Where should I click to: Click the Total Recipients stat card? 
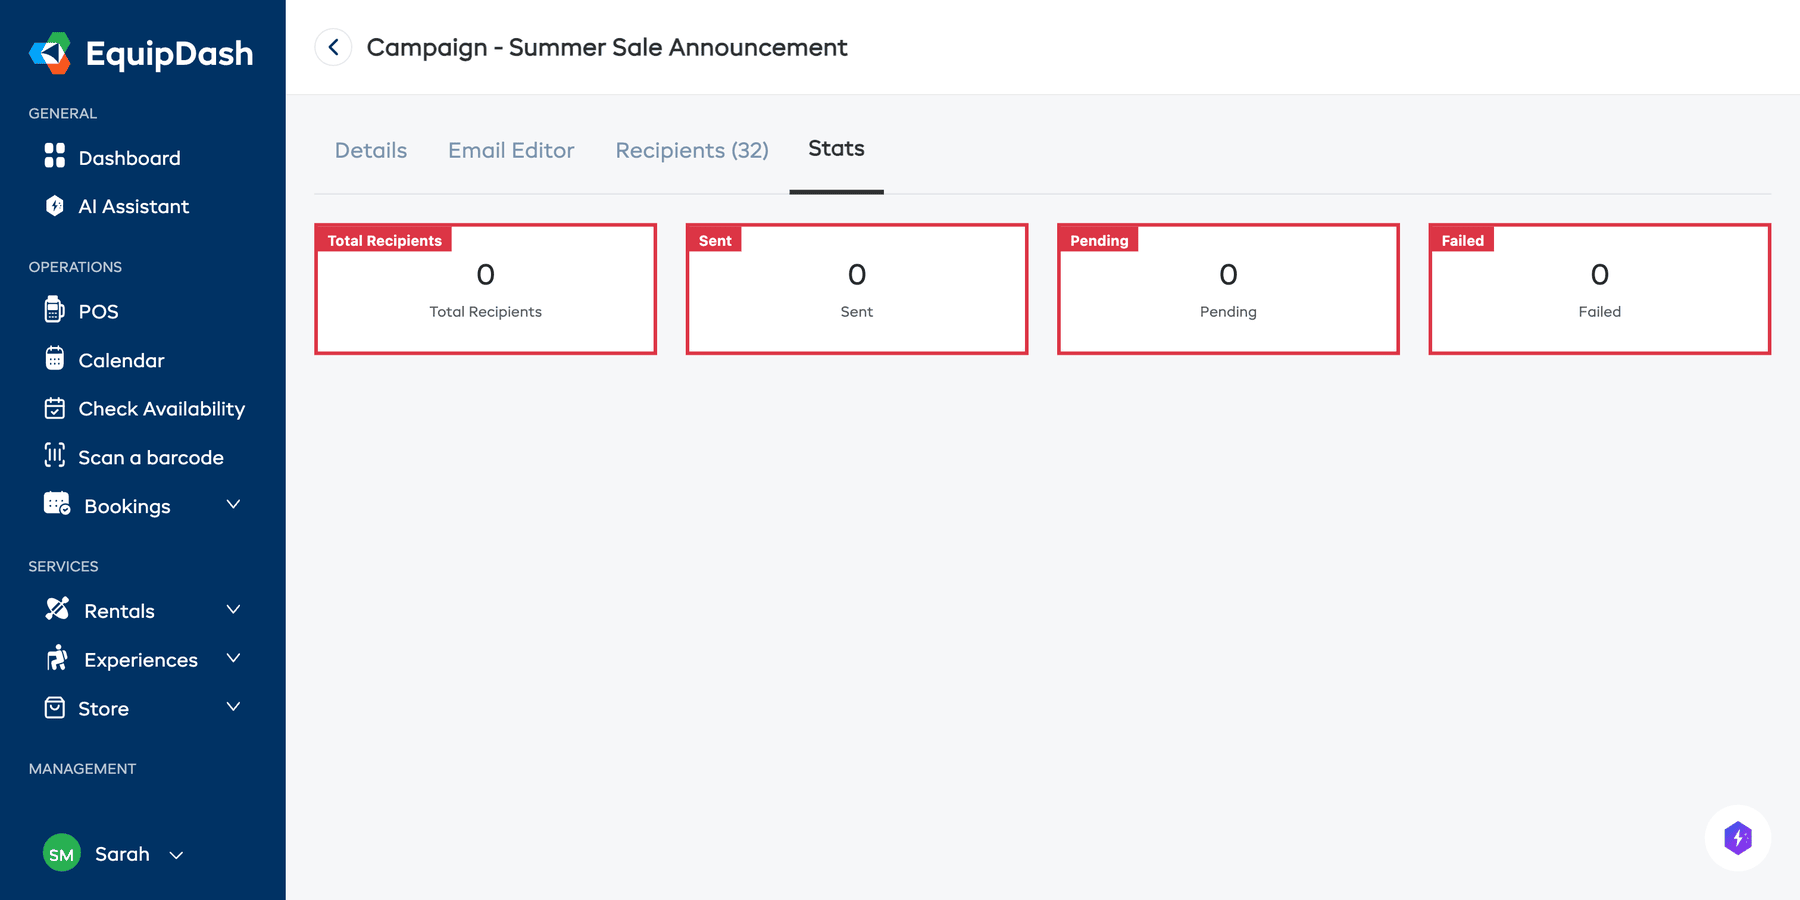coord(485,290)
